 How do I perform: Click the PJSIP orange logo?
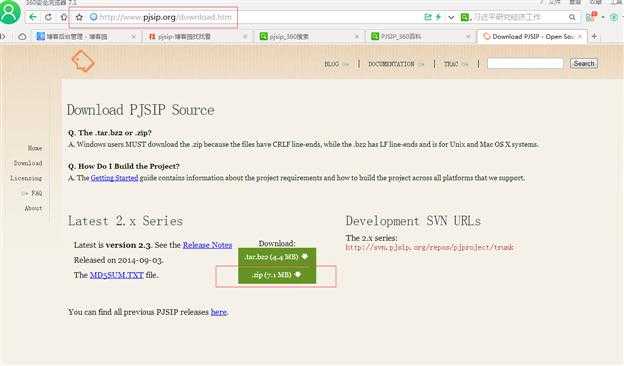pyautogui.click(x=83, y=61)
